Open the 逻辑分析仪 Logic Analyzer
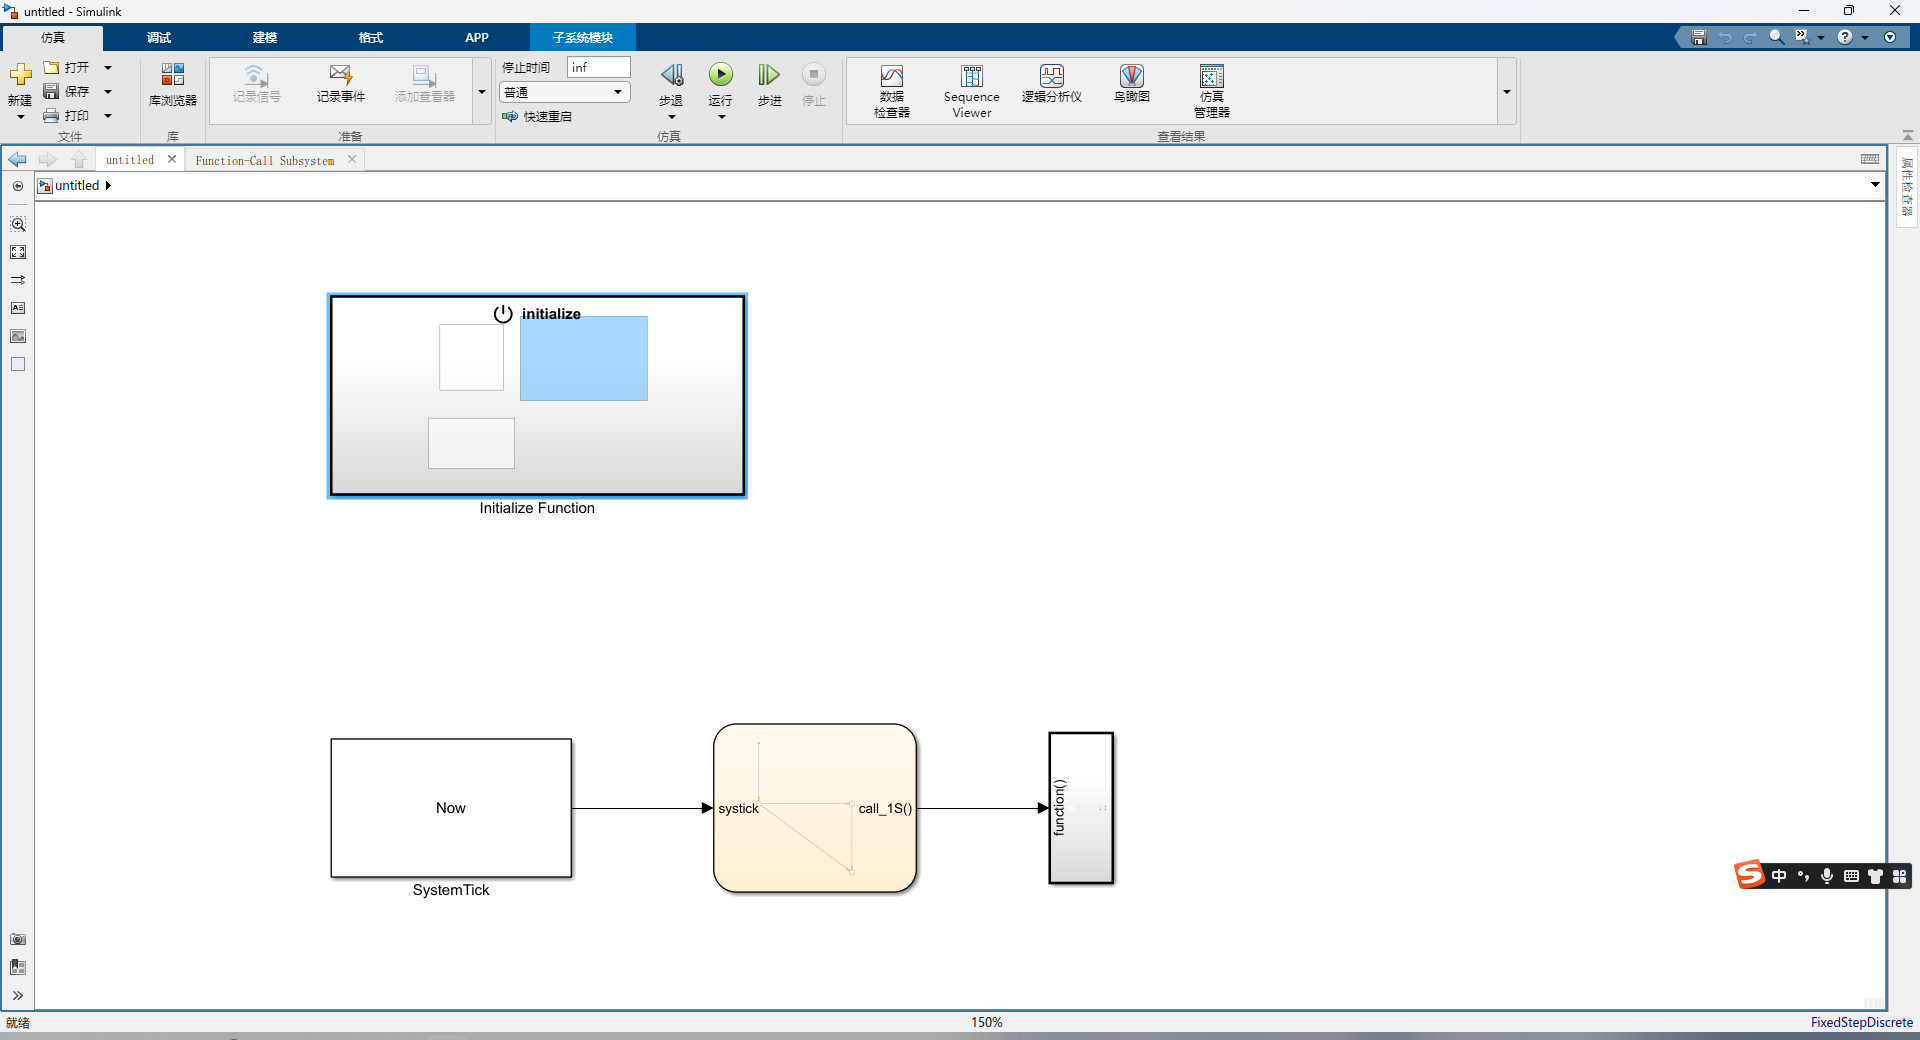The height and width of the screenshot is (1040, 1920). click(x=1051, y=84)
